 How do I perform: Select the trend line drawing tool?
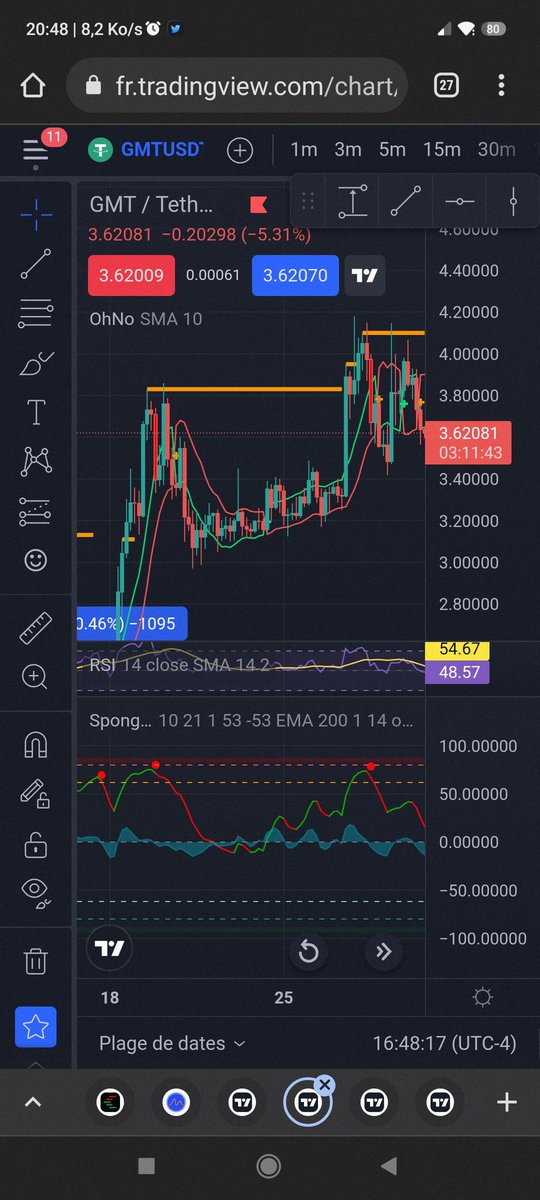36,263
